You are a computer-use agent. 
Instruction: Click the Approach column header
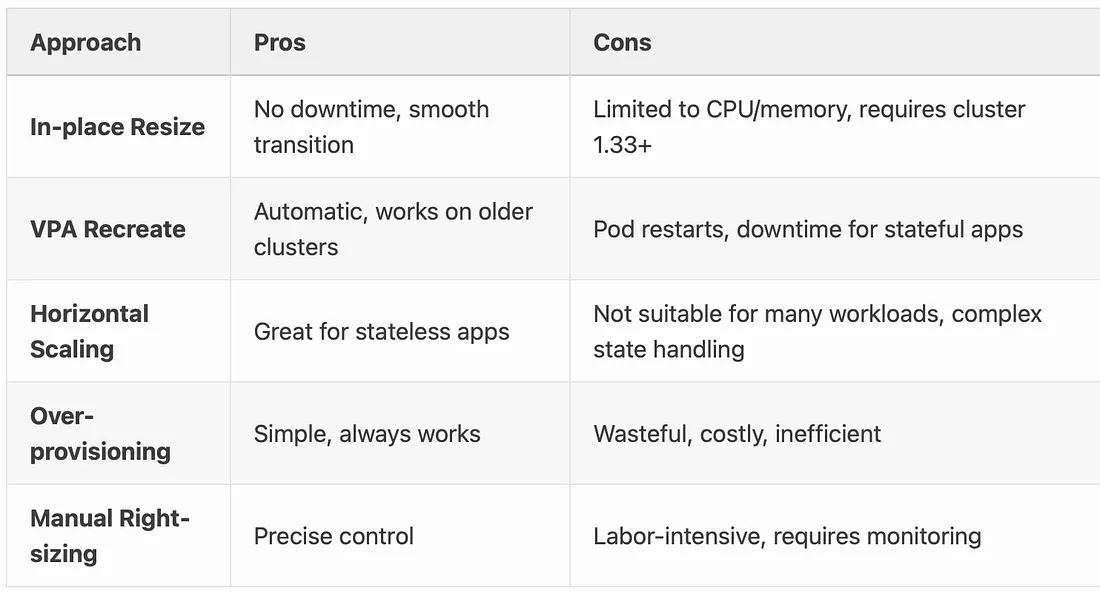click(86, 43)
